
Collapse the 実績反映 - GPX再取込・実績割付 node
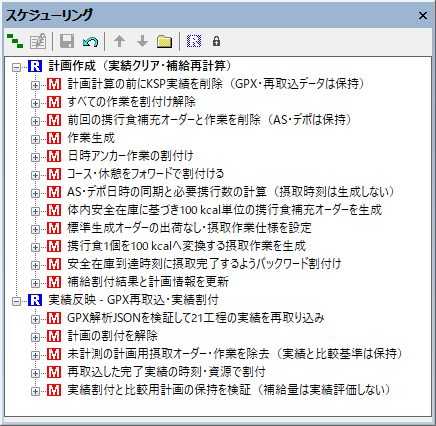point(16,301)
